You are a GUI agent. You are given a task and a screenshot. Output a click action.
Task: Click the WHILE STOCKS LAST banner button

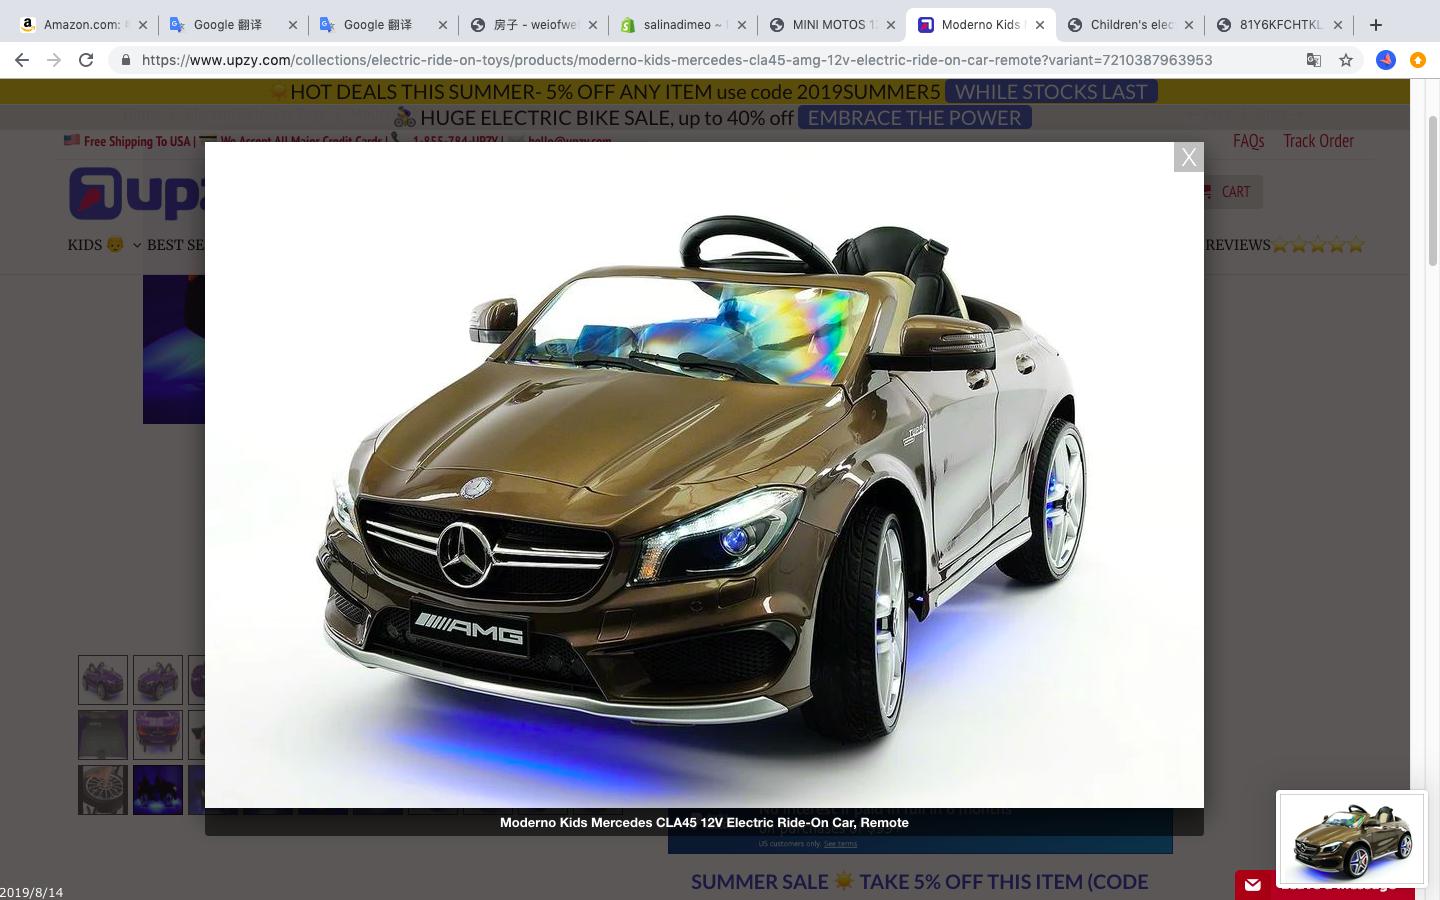point(1051,91)
